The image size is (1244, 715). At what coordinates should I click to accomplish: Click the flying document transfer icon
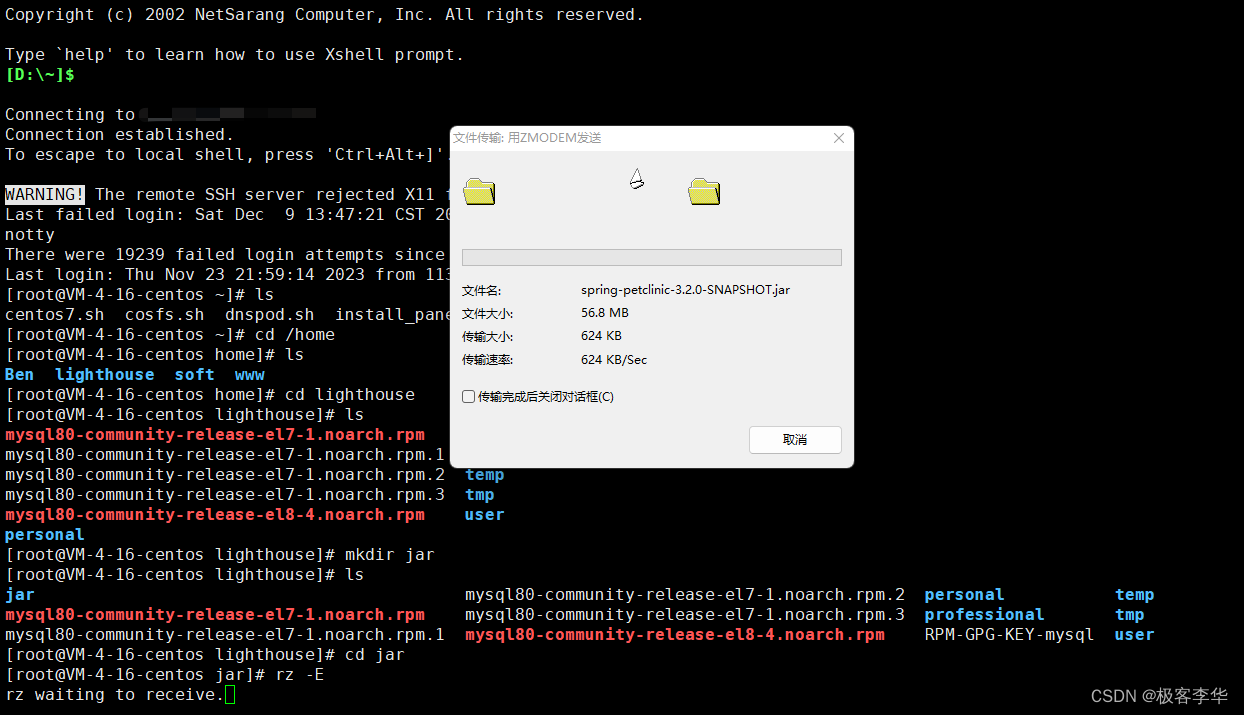click(636, 179)
